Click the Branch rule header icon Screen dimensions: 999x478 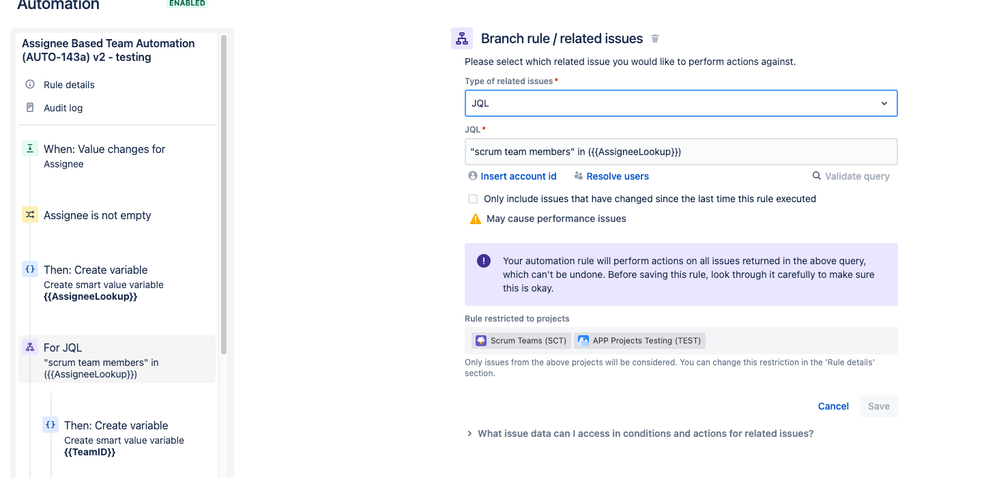tap(462, 39)
